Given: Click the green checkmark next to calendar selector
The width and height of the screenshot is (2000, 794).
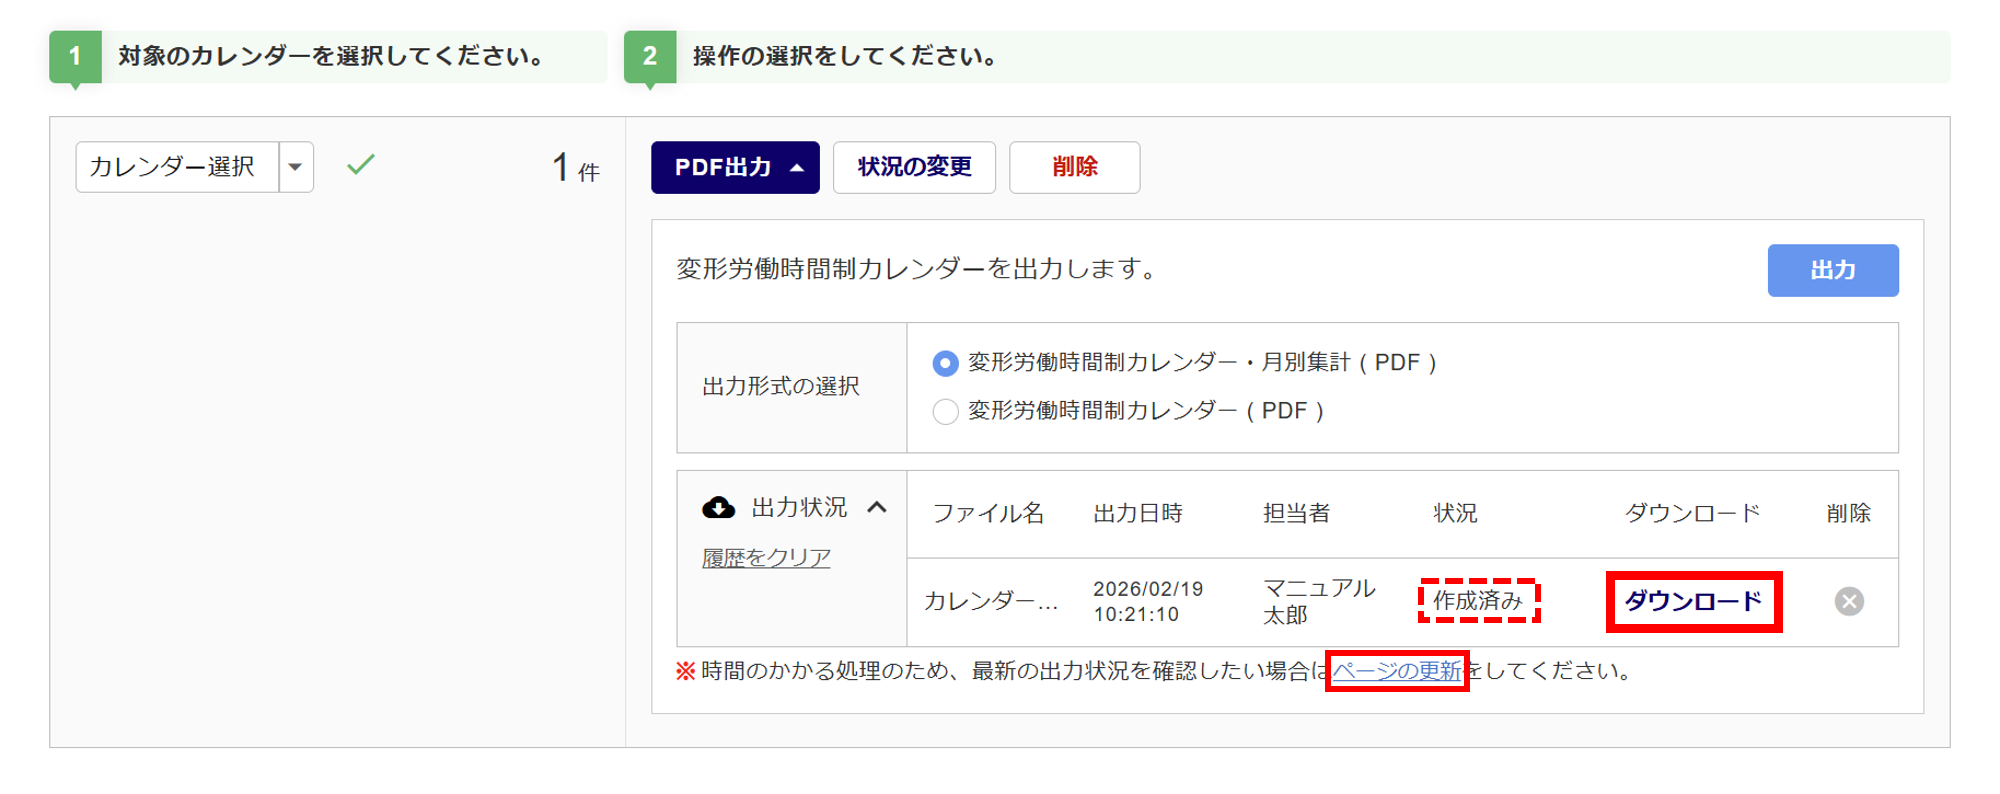Looking at the screenshot, I should coord(361,164).
